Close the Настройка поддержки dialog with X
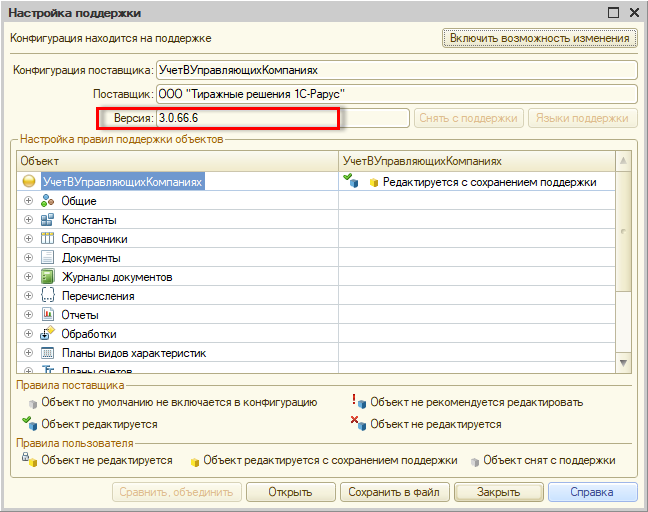The height and width of the screenshot is (512, 648). [634, 13]
